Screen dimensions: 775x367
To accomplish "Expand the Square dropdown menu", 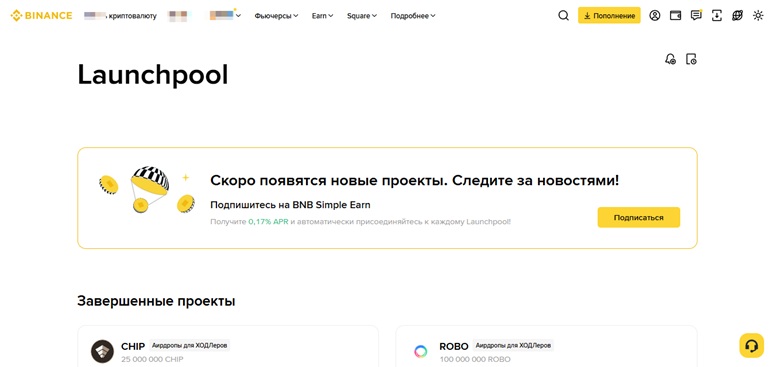I will [x=362, y=16].
